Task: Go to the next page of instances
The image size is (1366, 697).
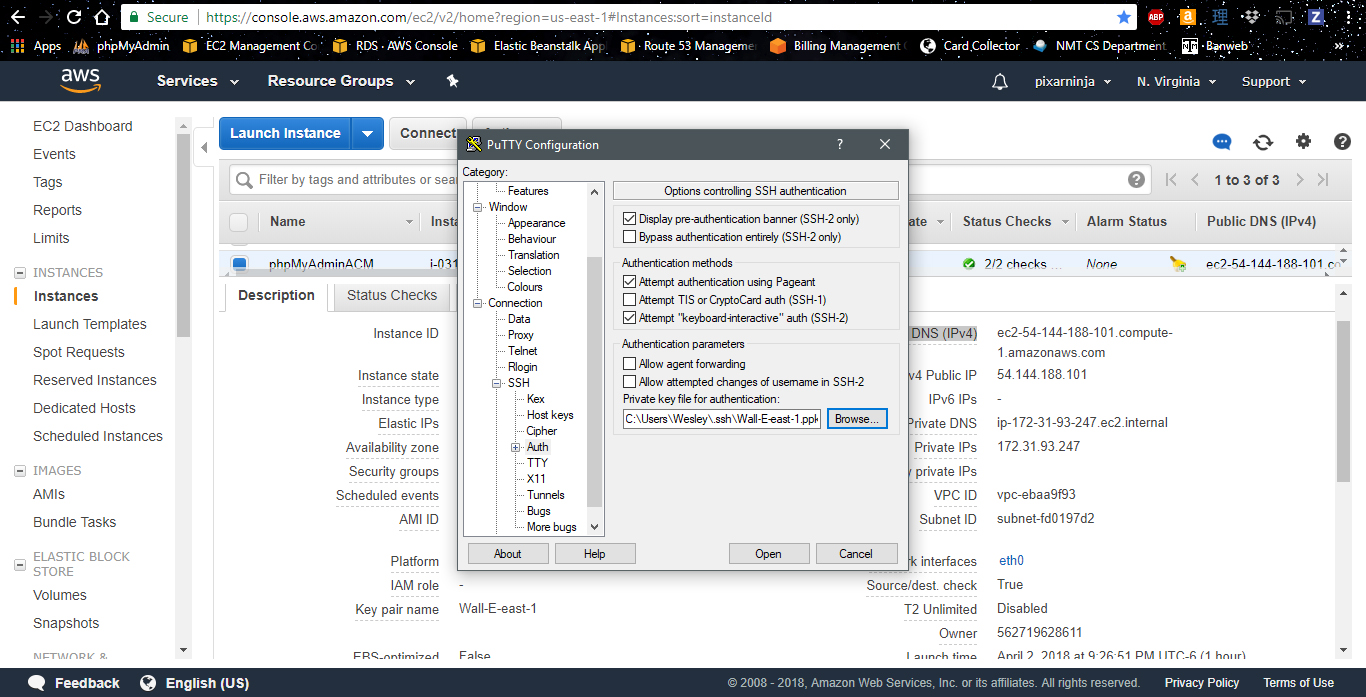Action: [1299, 180]
